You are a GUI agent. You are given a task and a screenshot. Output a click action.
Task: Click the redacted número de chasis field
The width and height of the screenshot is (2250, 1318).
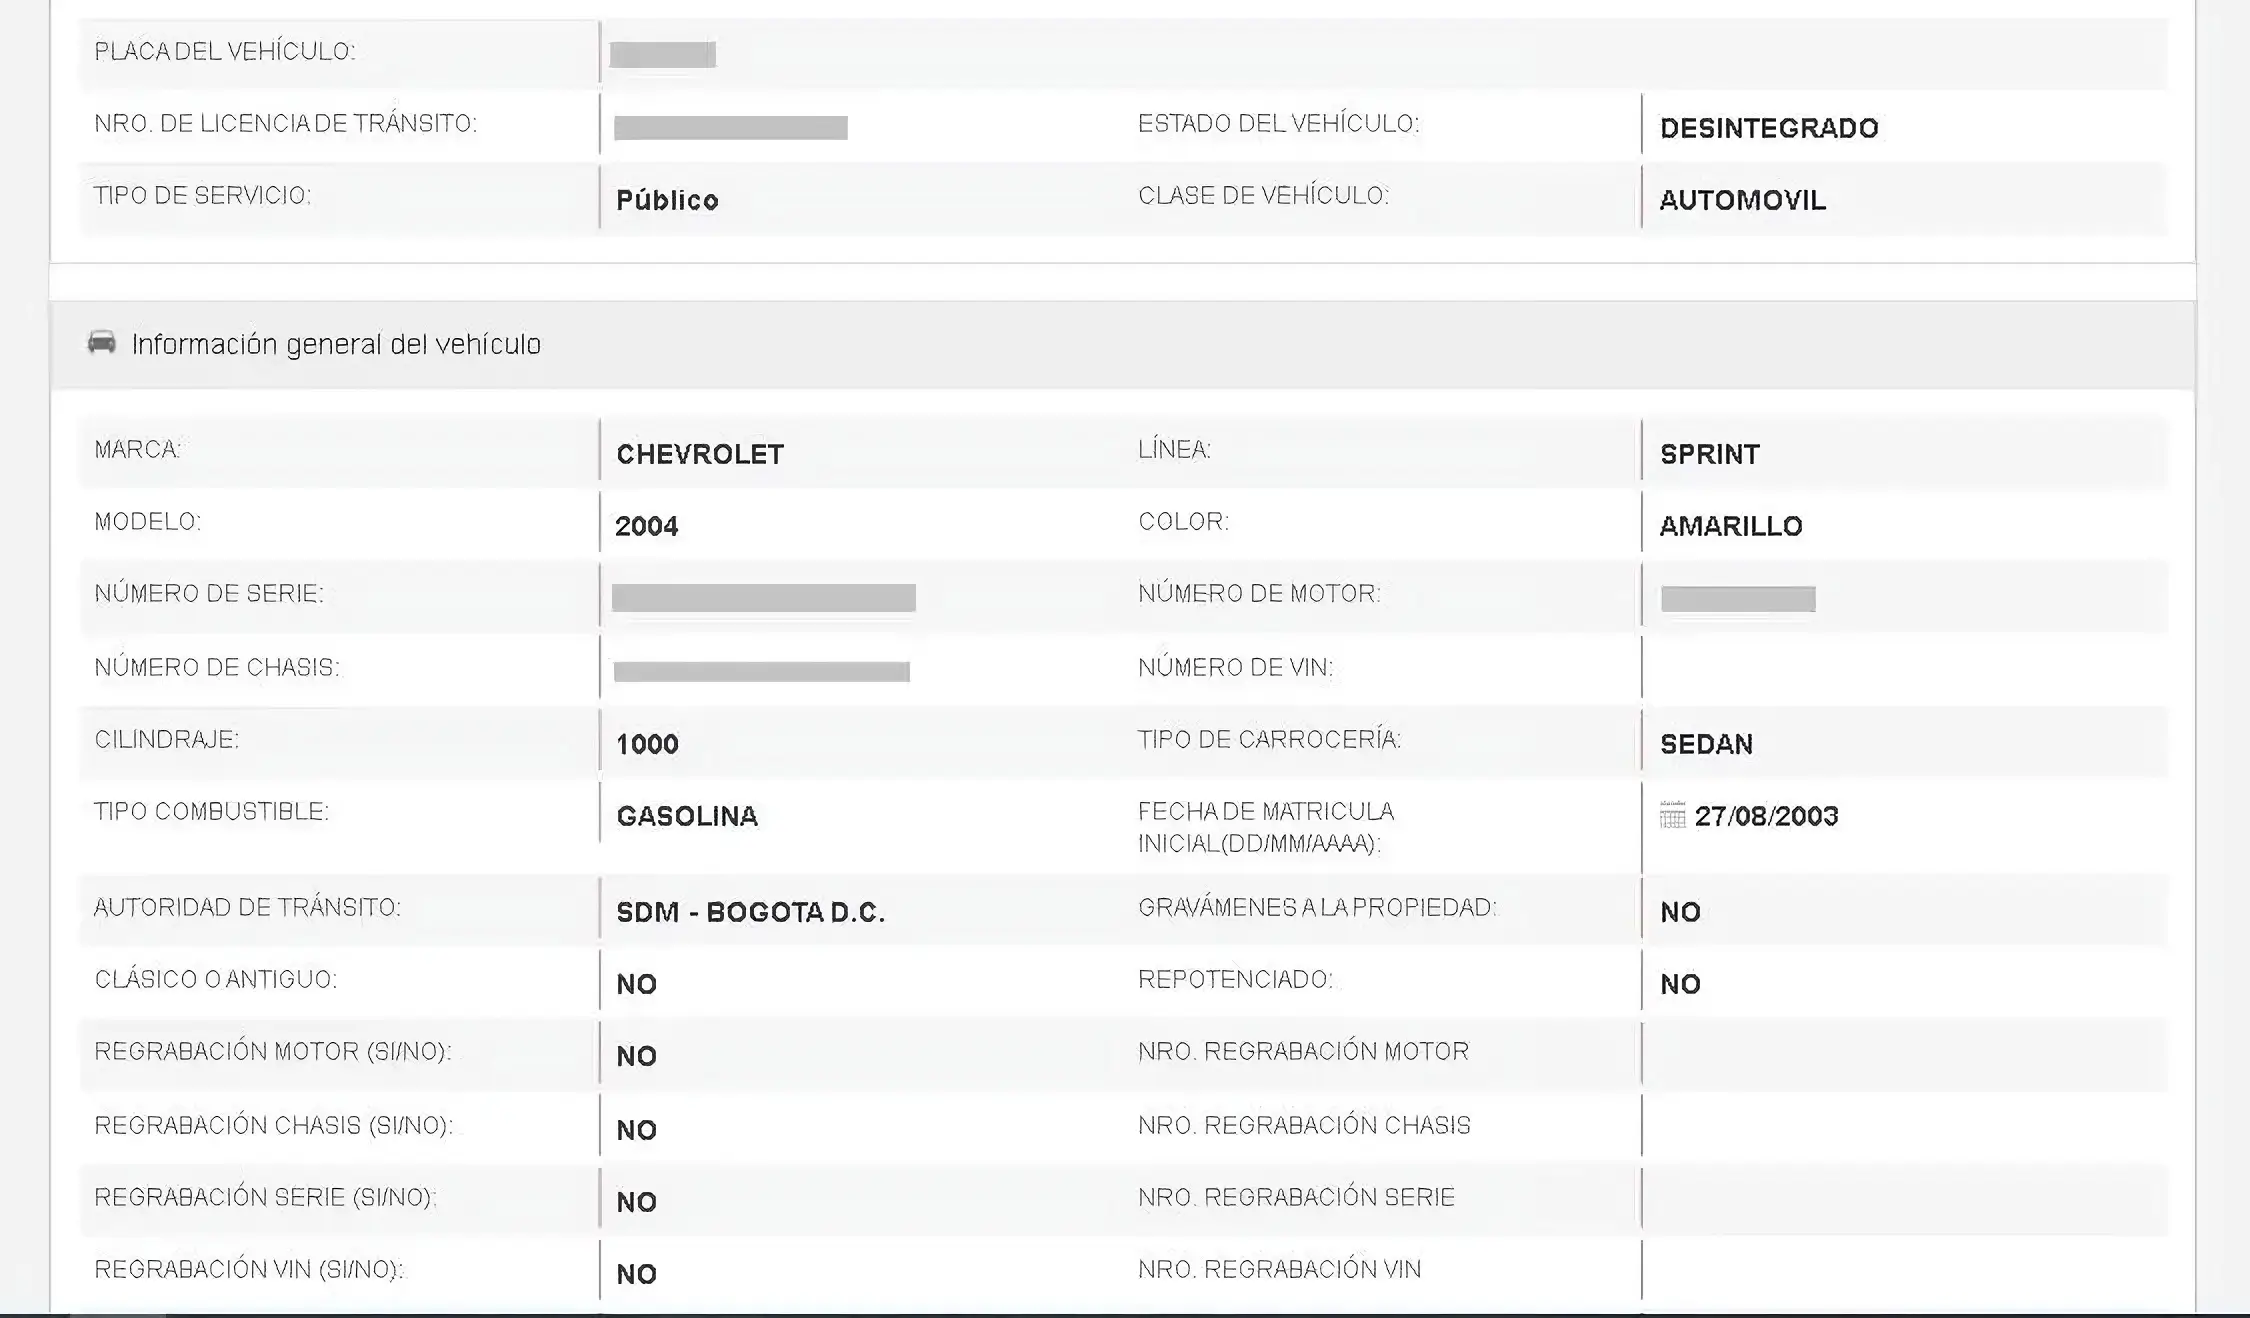click(x=762, y=671)
